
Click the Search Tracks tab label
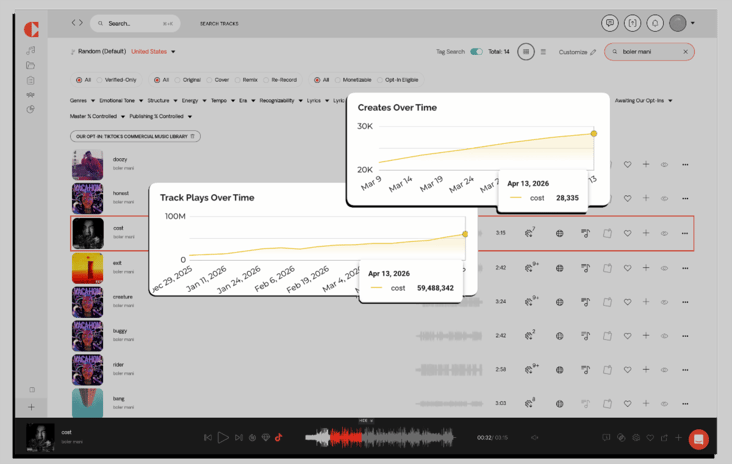219,23
